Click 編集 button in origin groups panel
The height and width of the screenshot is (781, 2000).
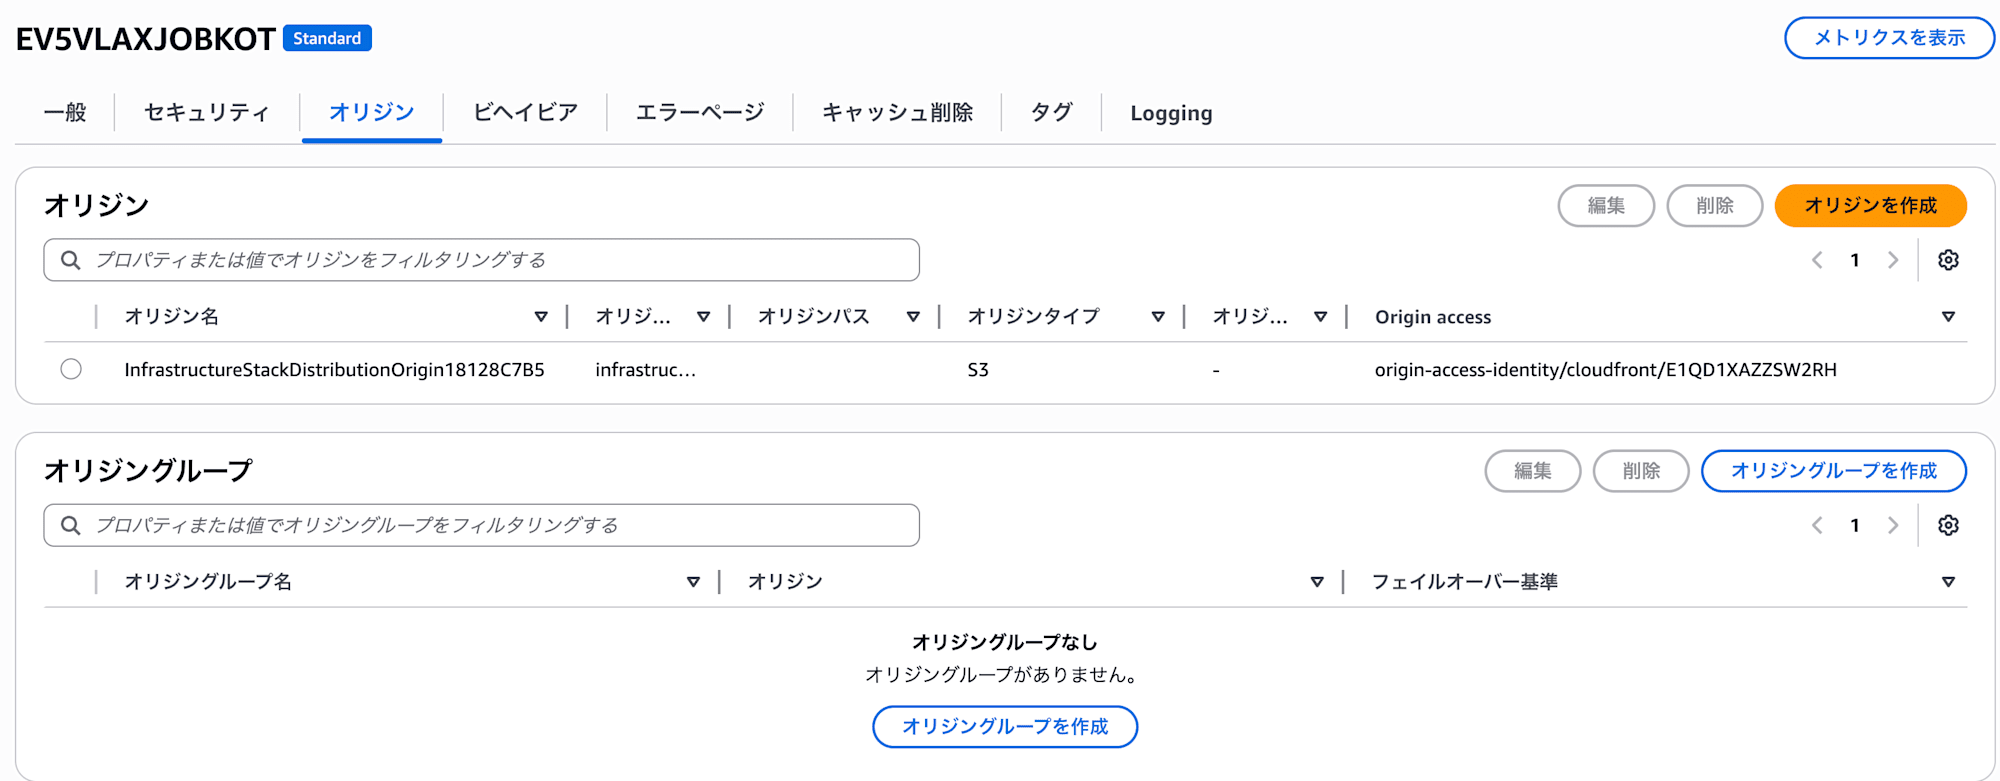[x=1533, y=471]
